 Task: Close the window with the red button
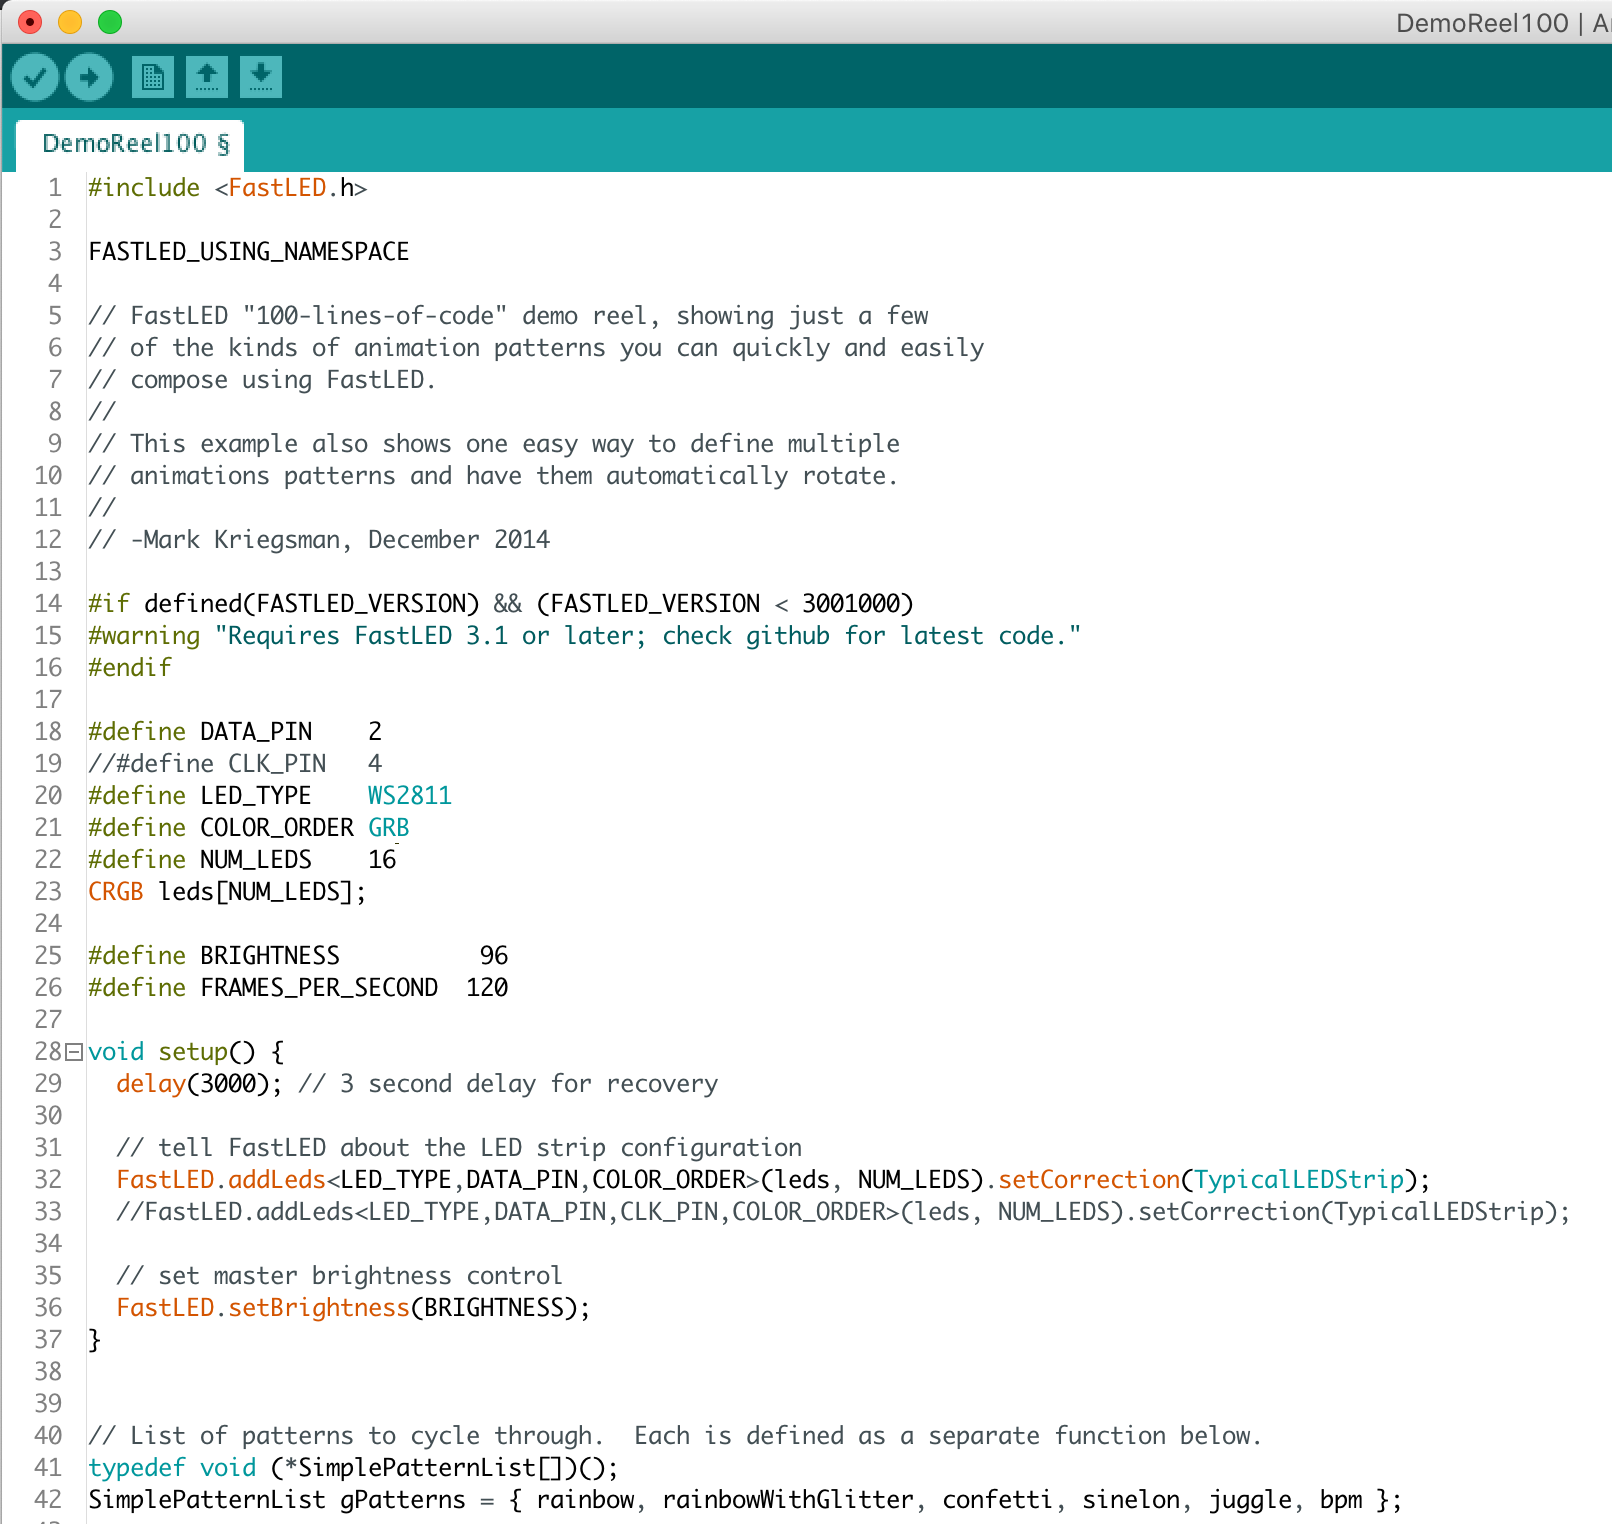pyautogui.click(x=30, y=22)
